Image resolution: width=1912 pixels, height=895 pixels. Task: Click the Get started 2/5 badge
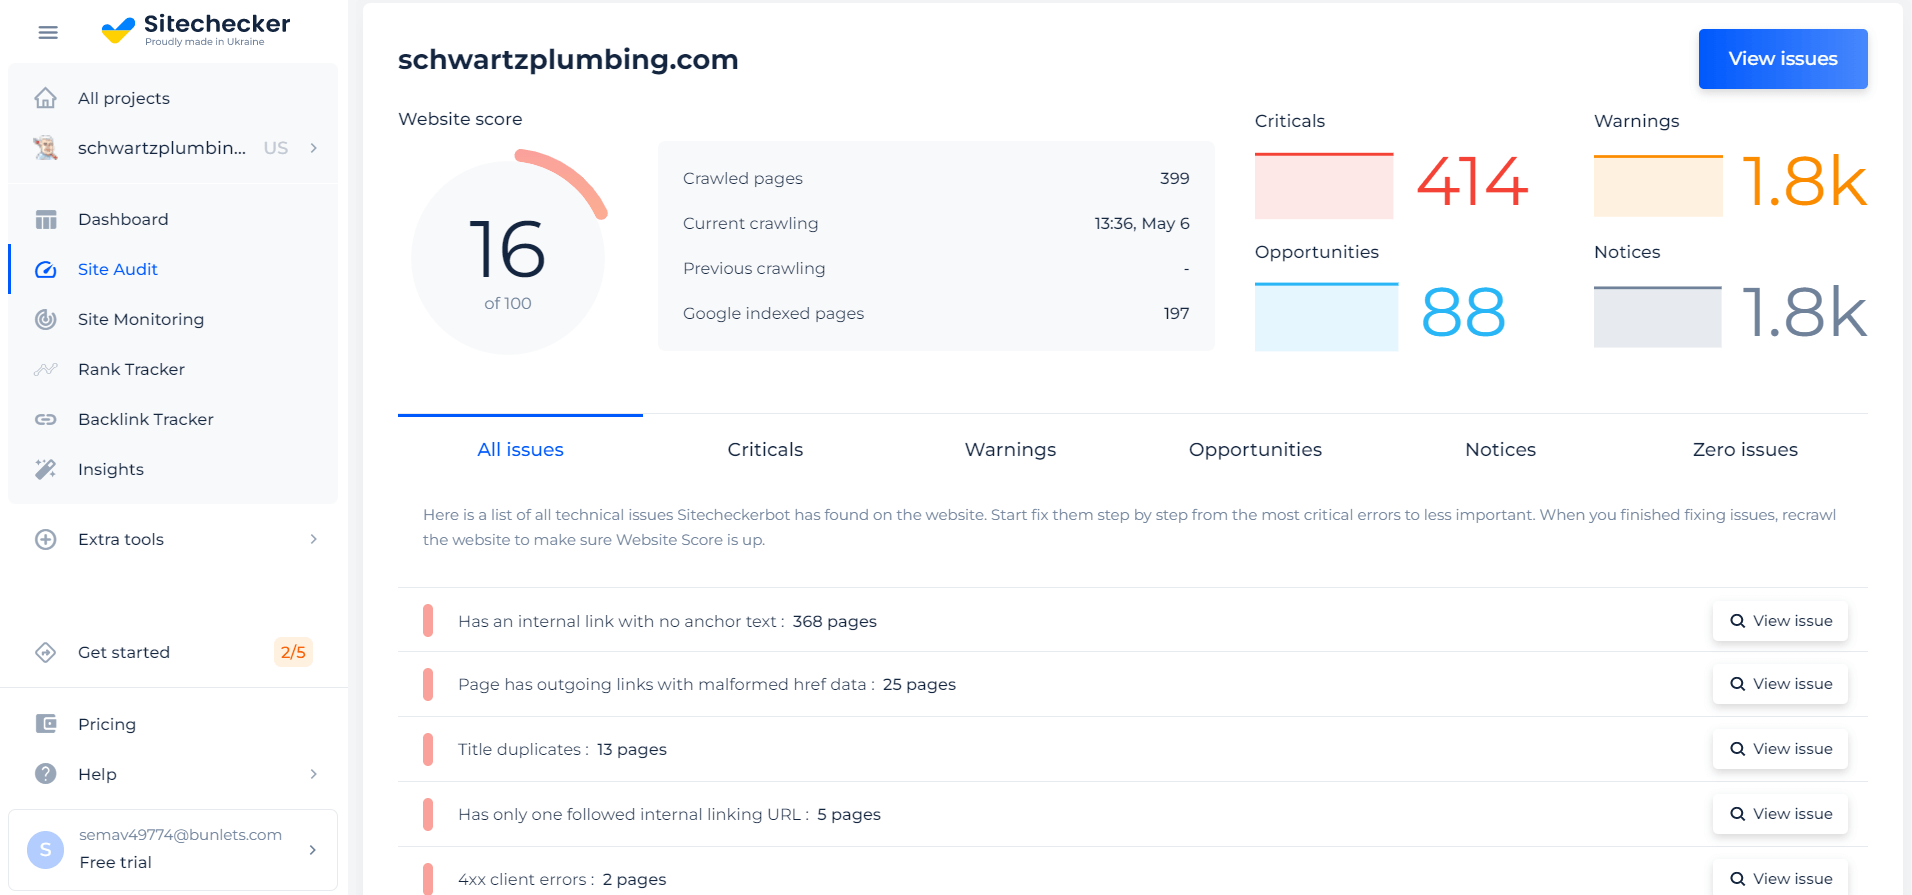point(293,652)
